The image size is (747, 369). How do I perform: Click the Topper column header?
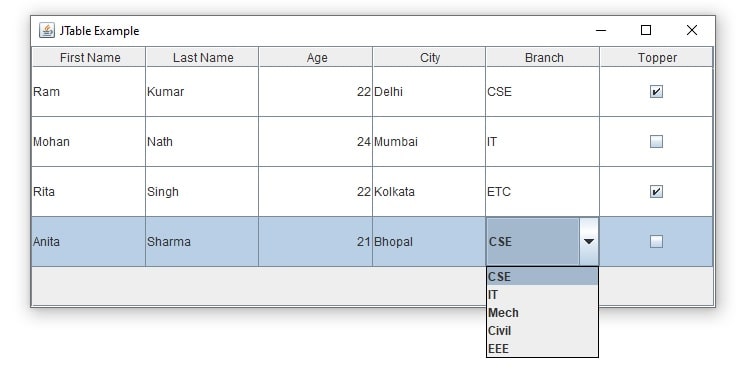656,58
